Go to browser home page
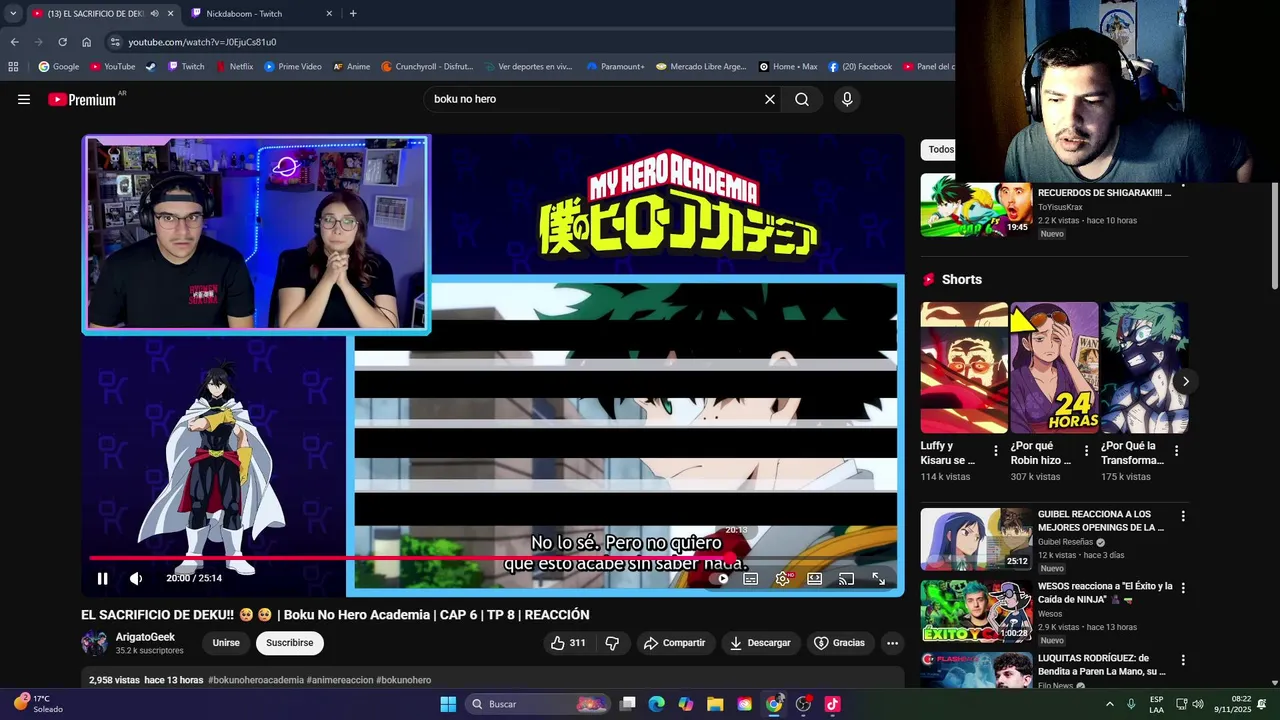This screenshot has height=720, width=1280. (x=86, y=42)
